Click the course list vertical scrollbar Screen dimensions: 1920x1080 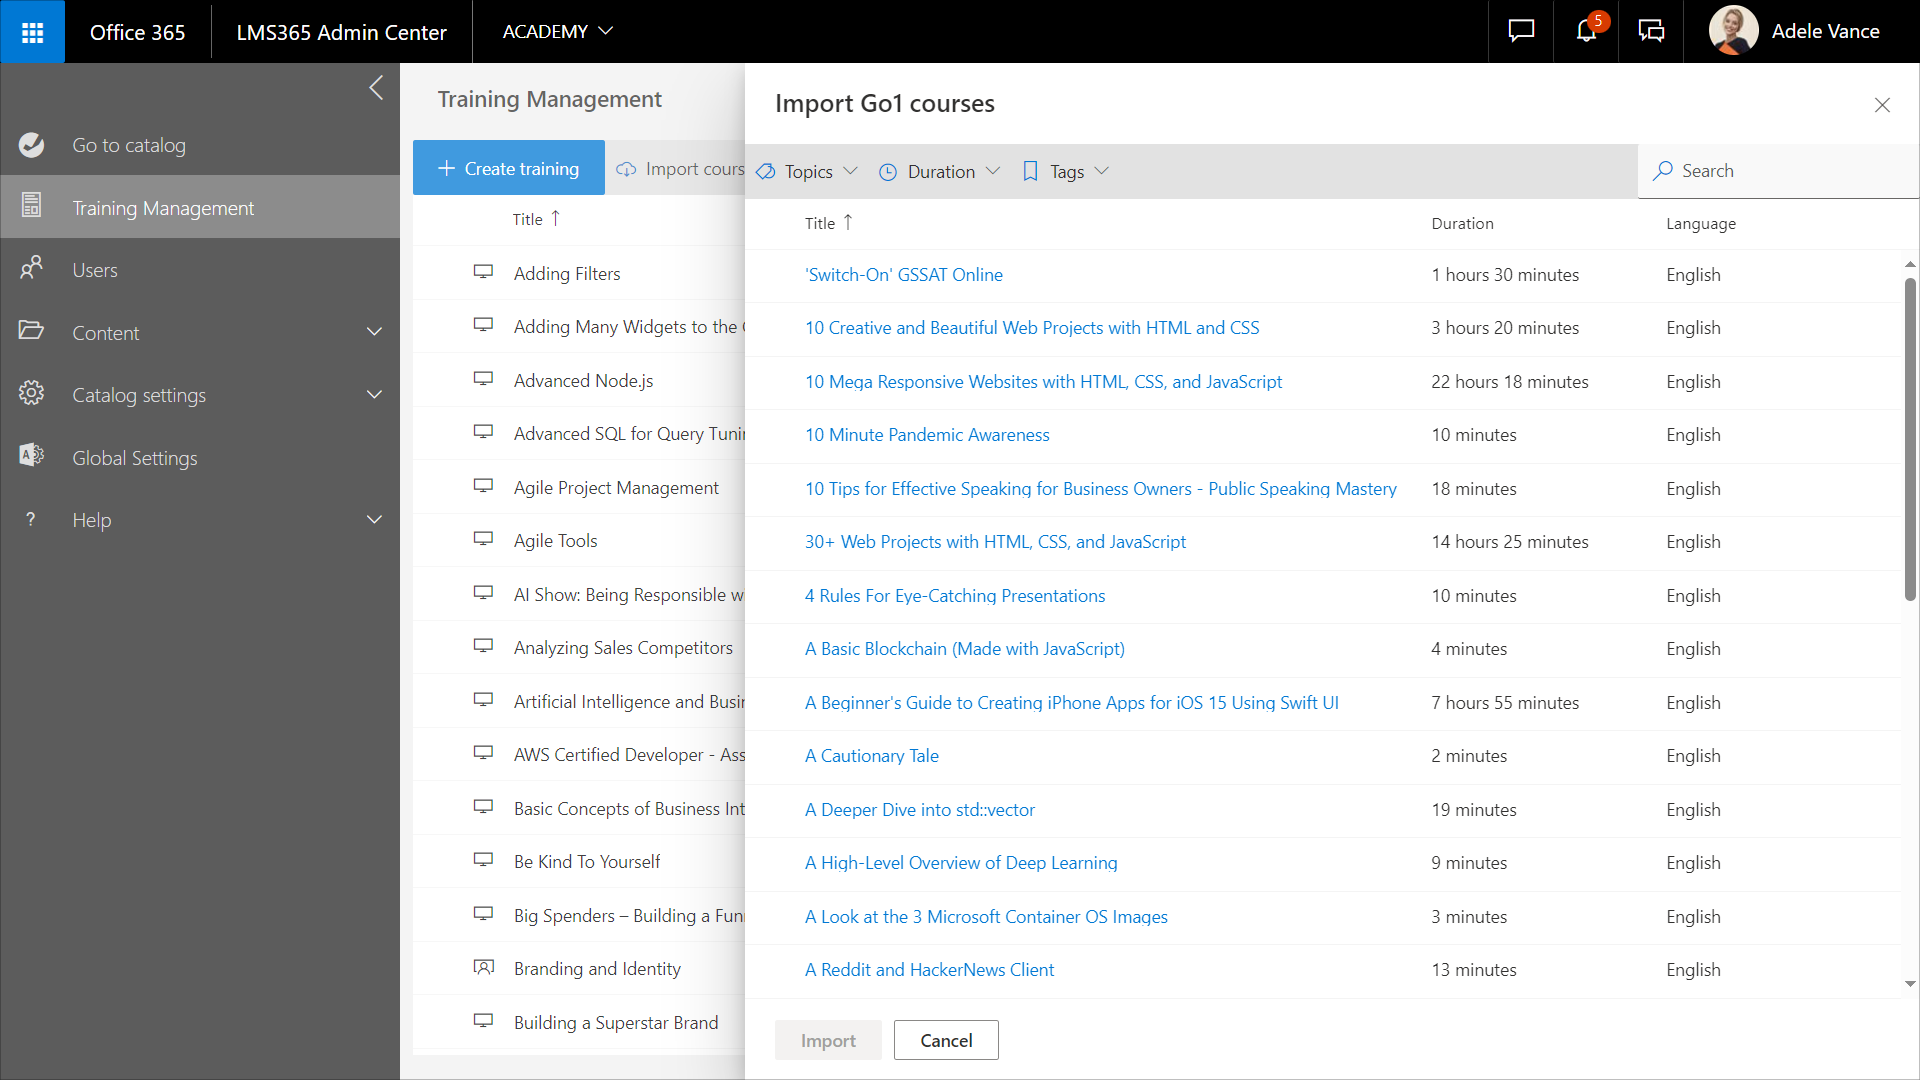click(1910, 440)
